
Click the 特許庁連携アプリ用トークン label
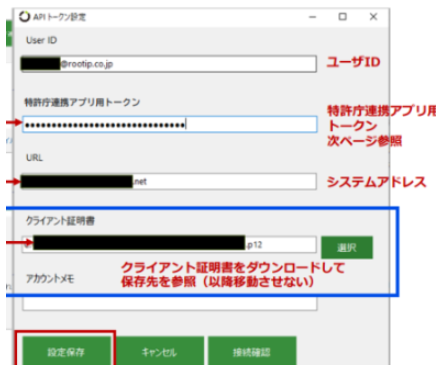pos(82,102)
